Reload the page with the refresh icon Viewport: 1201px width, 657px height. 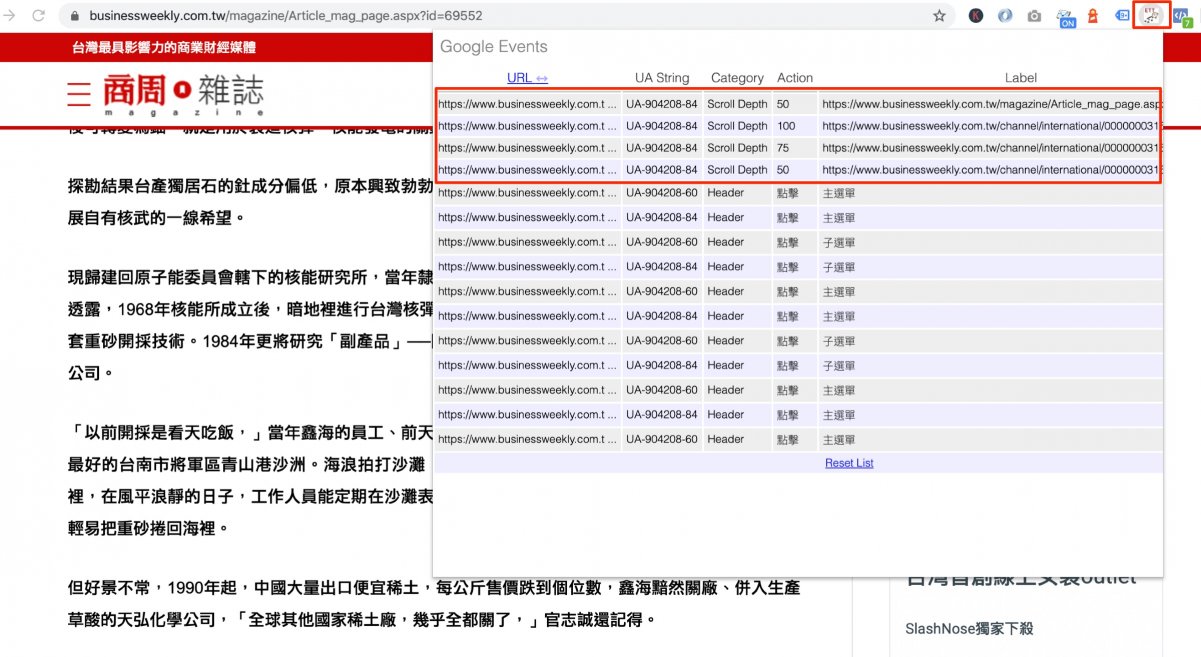[39, 16]
